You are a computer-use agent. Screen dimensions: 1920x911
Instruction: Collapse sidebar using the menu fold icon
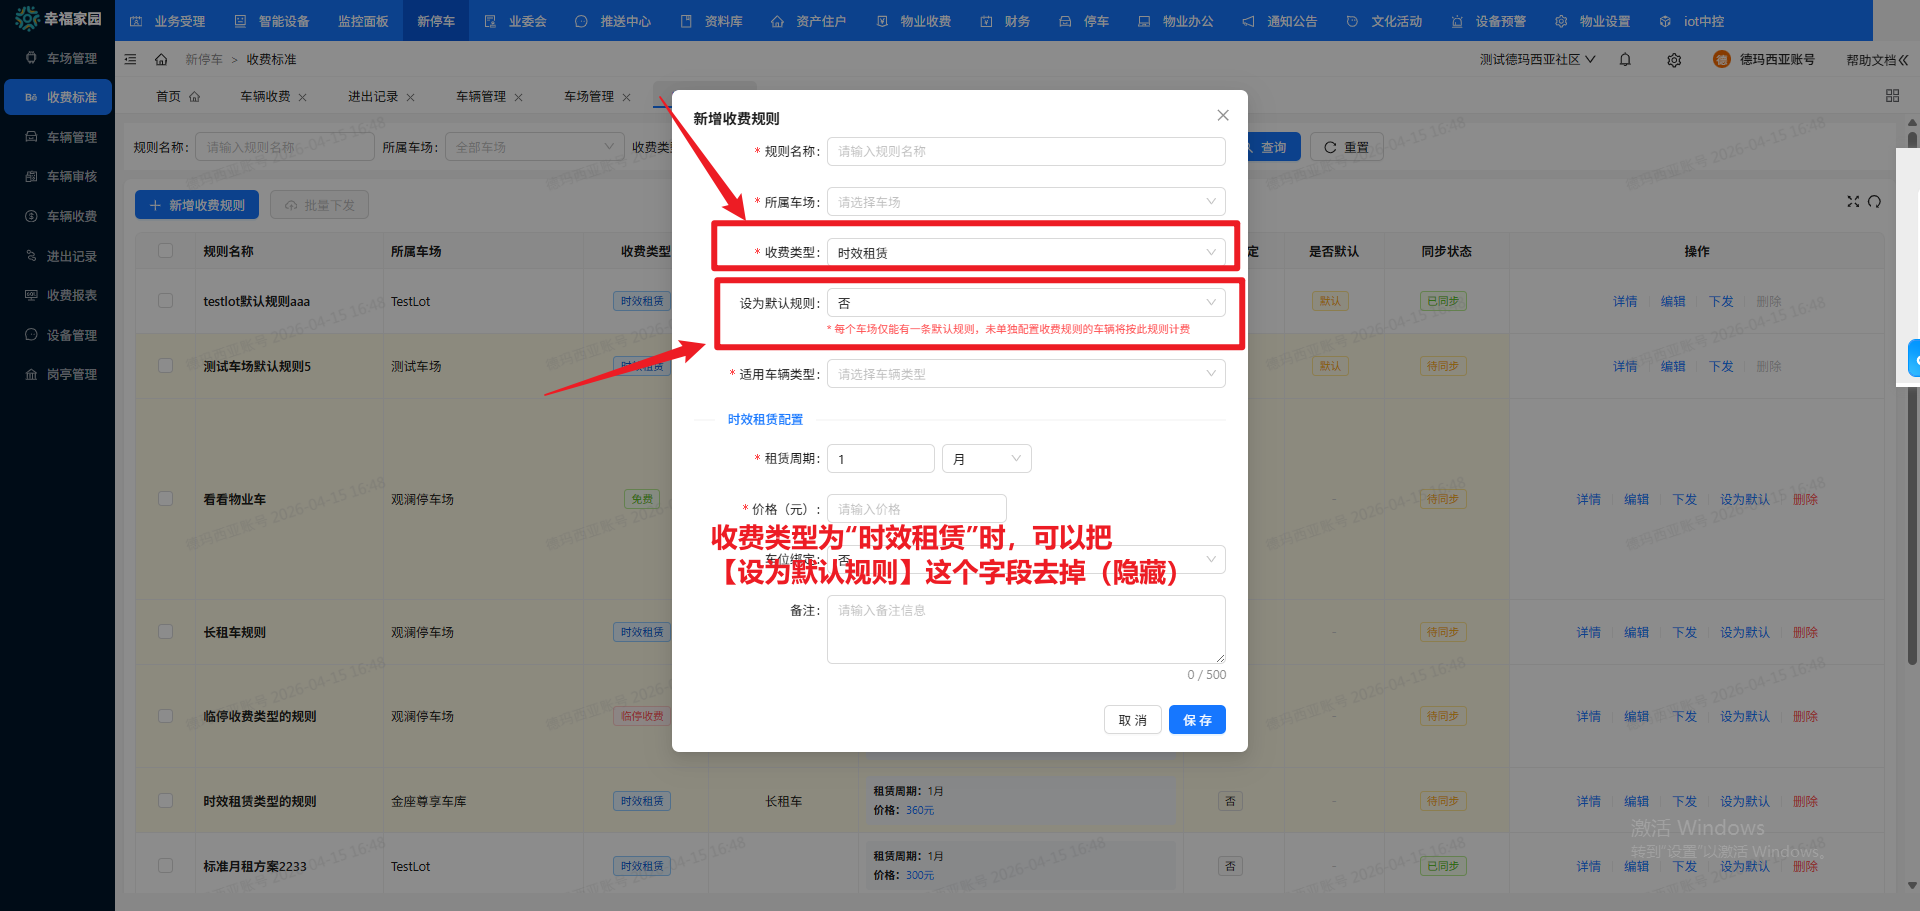click(130, 60)
